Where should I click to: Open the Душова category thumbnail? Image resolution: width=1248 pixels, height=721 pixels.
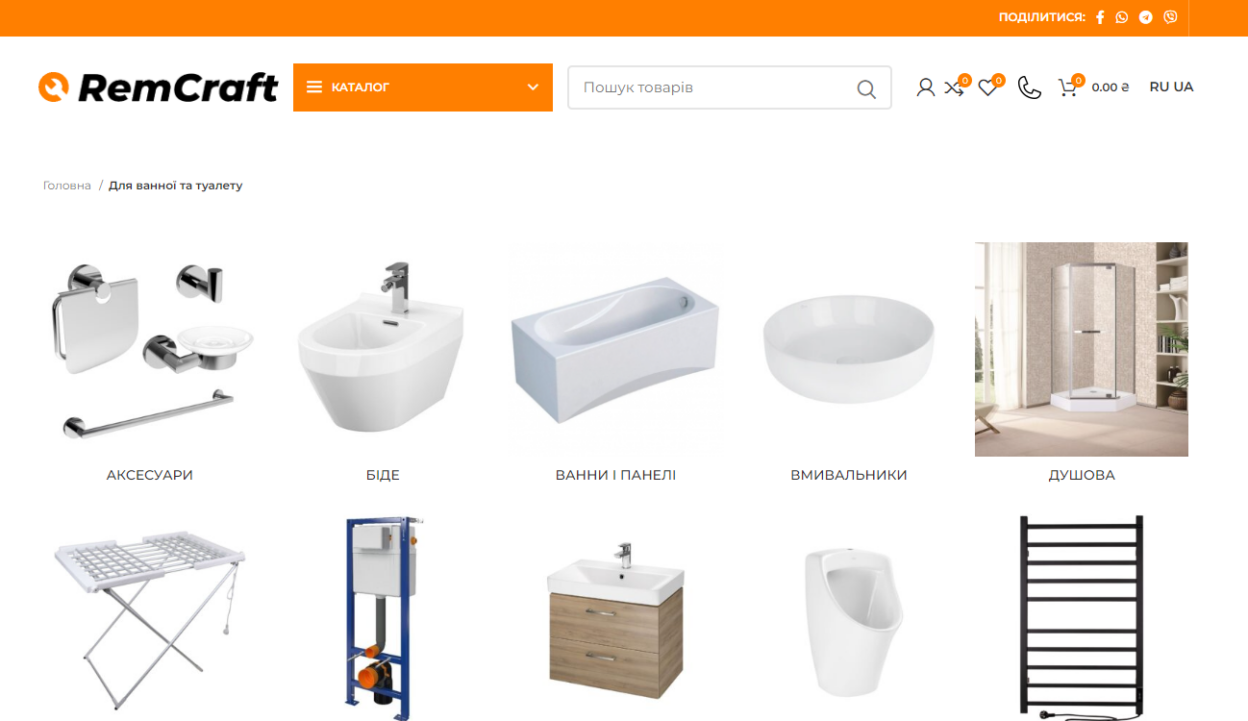pyautogui.click(x=1081, y=349)
